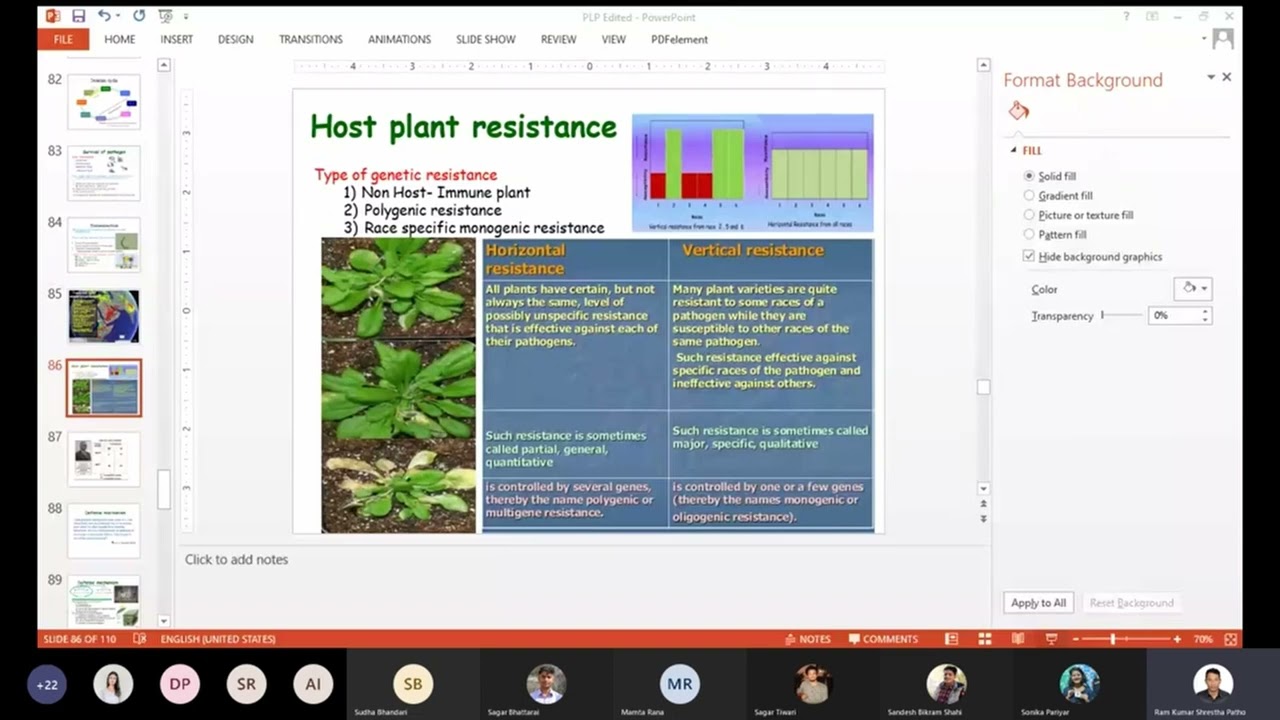
Task: Switch to Reading View icon
Action: [1018, 639]
